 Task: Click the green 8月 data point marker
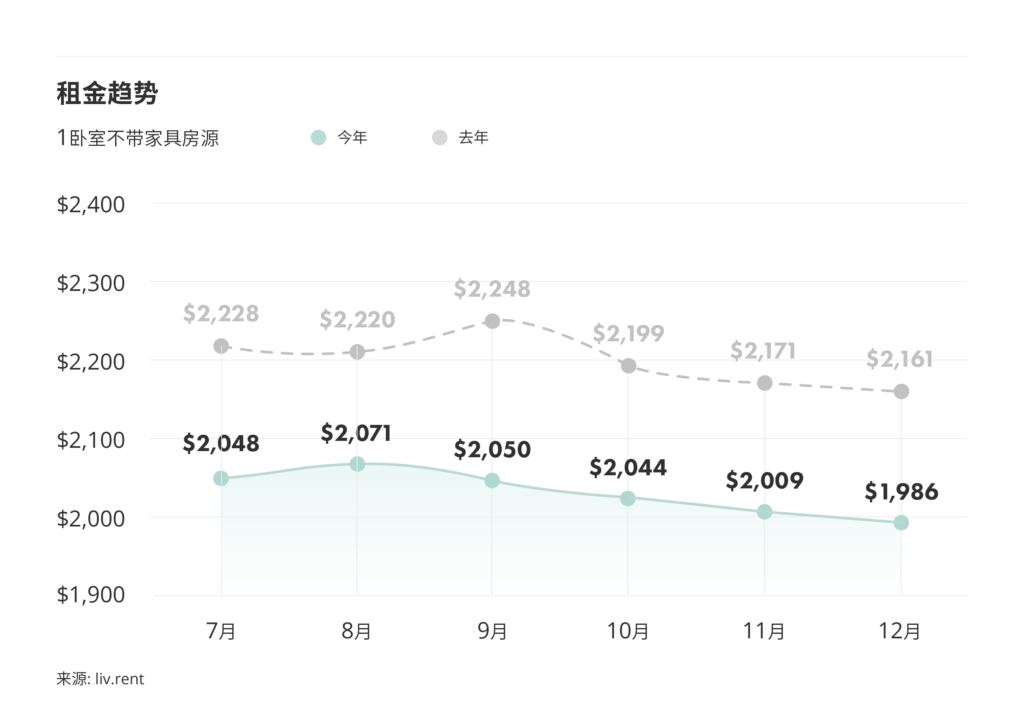coord(357,464)
